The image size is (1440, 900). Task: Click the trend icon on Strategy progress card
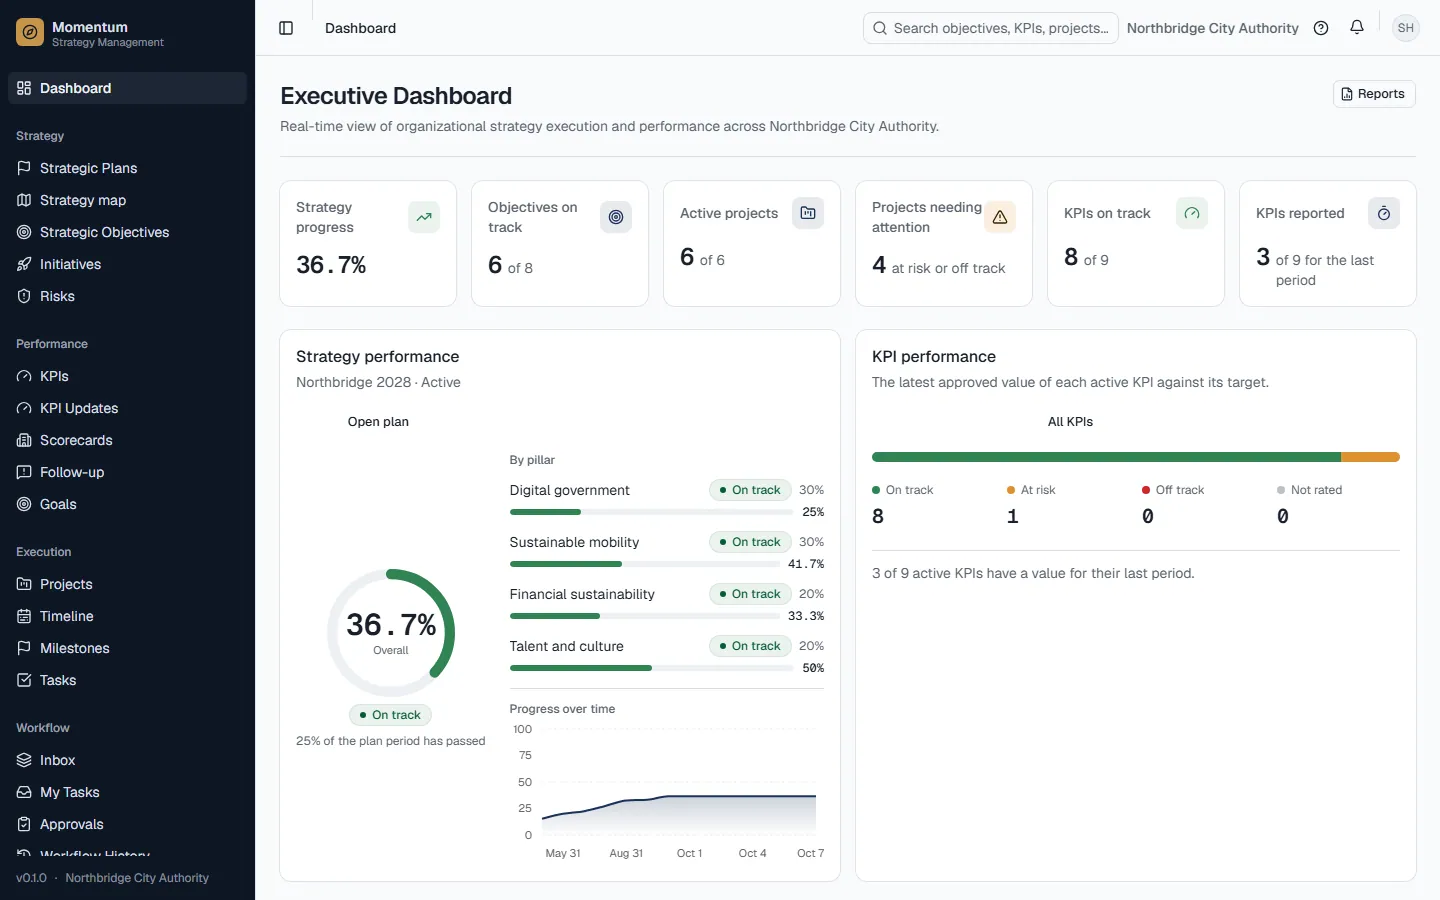point(424,217)
